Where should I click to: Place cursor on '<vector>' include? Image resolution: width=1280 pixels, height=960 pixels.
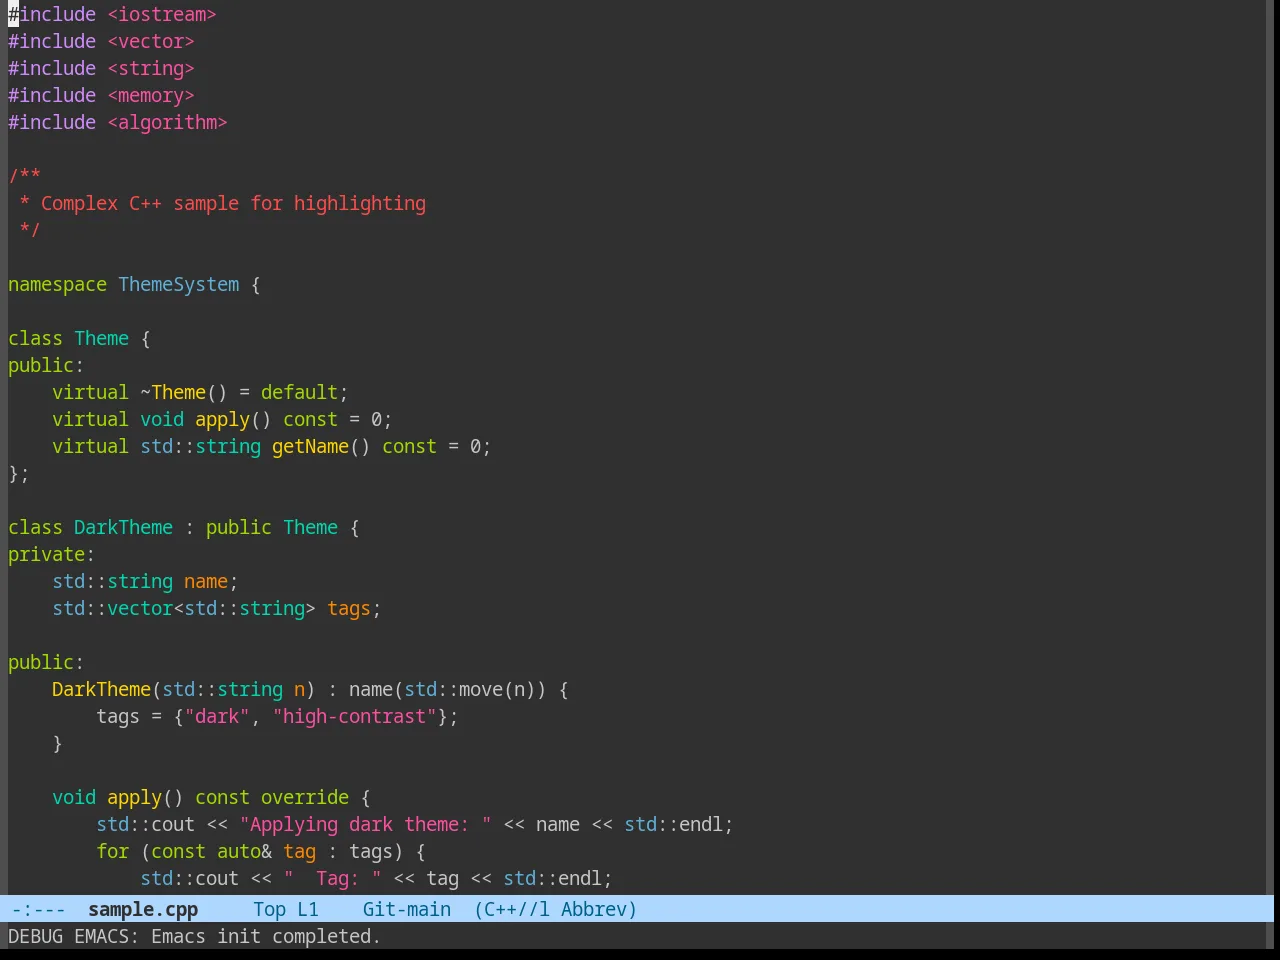[x=151, y=41]
